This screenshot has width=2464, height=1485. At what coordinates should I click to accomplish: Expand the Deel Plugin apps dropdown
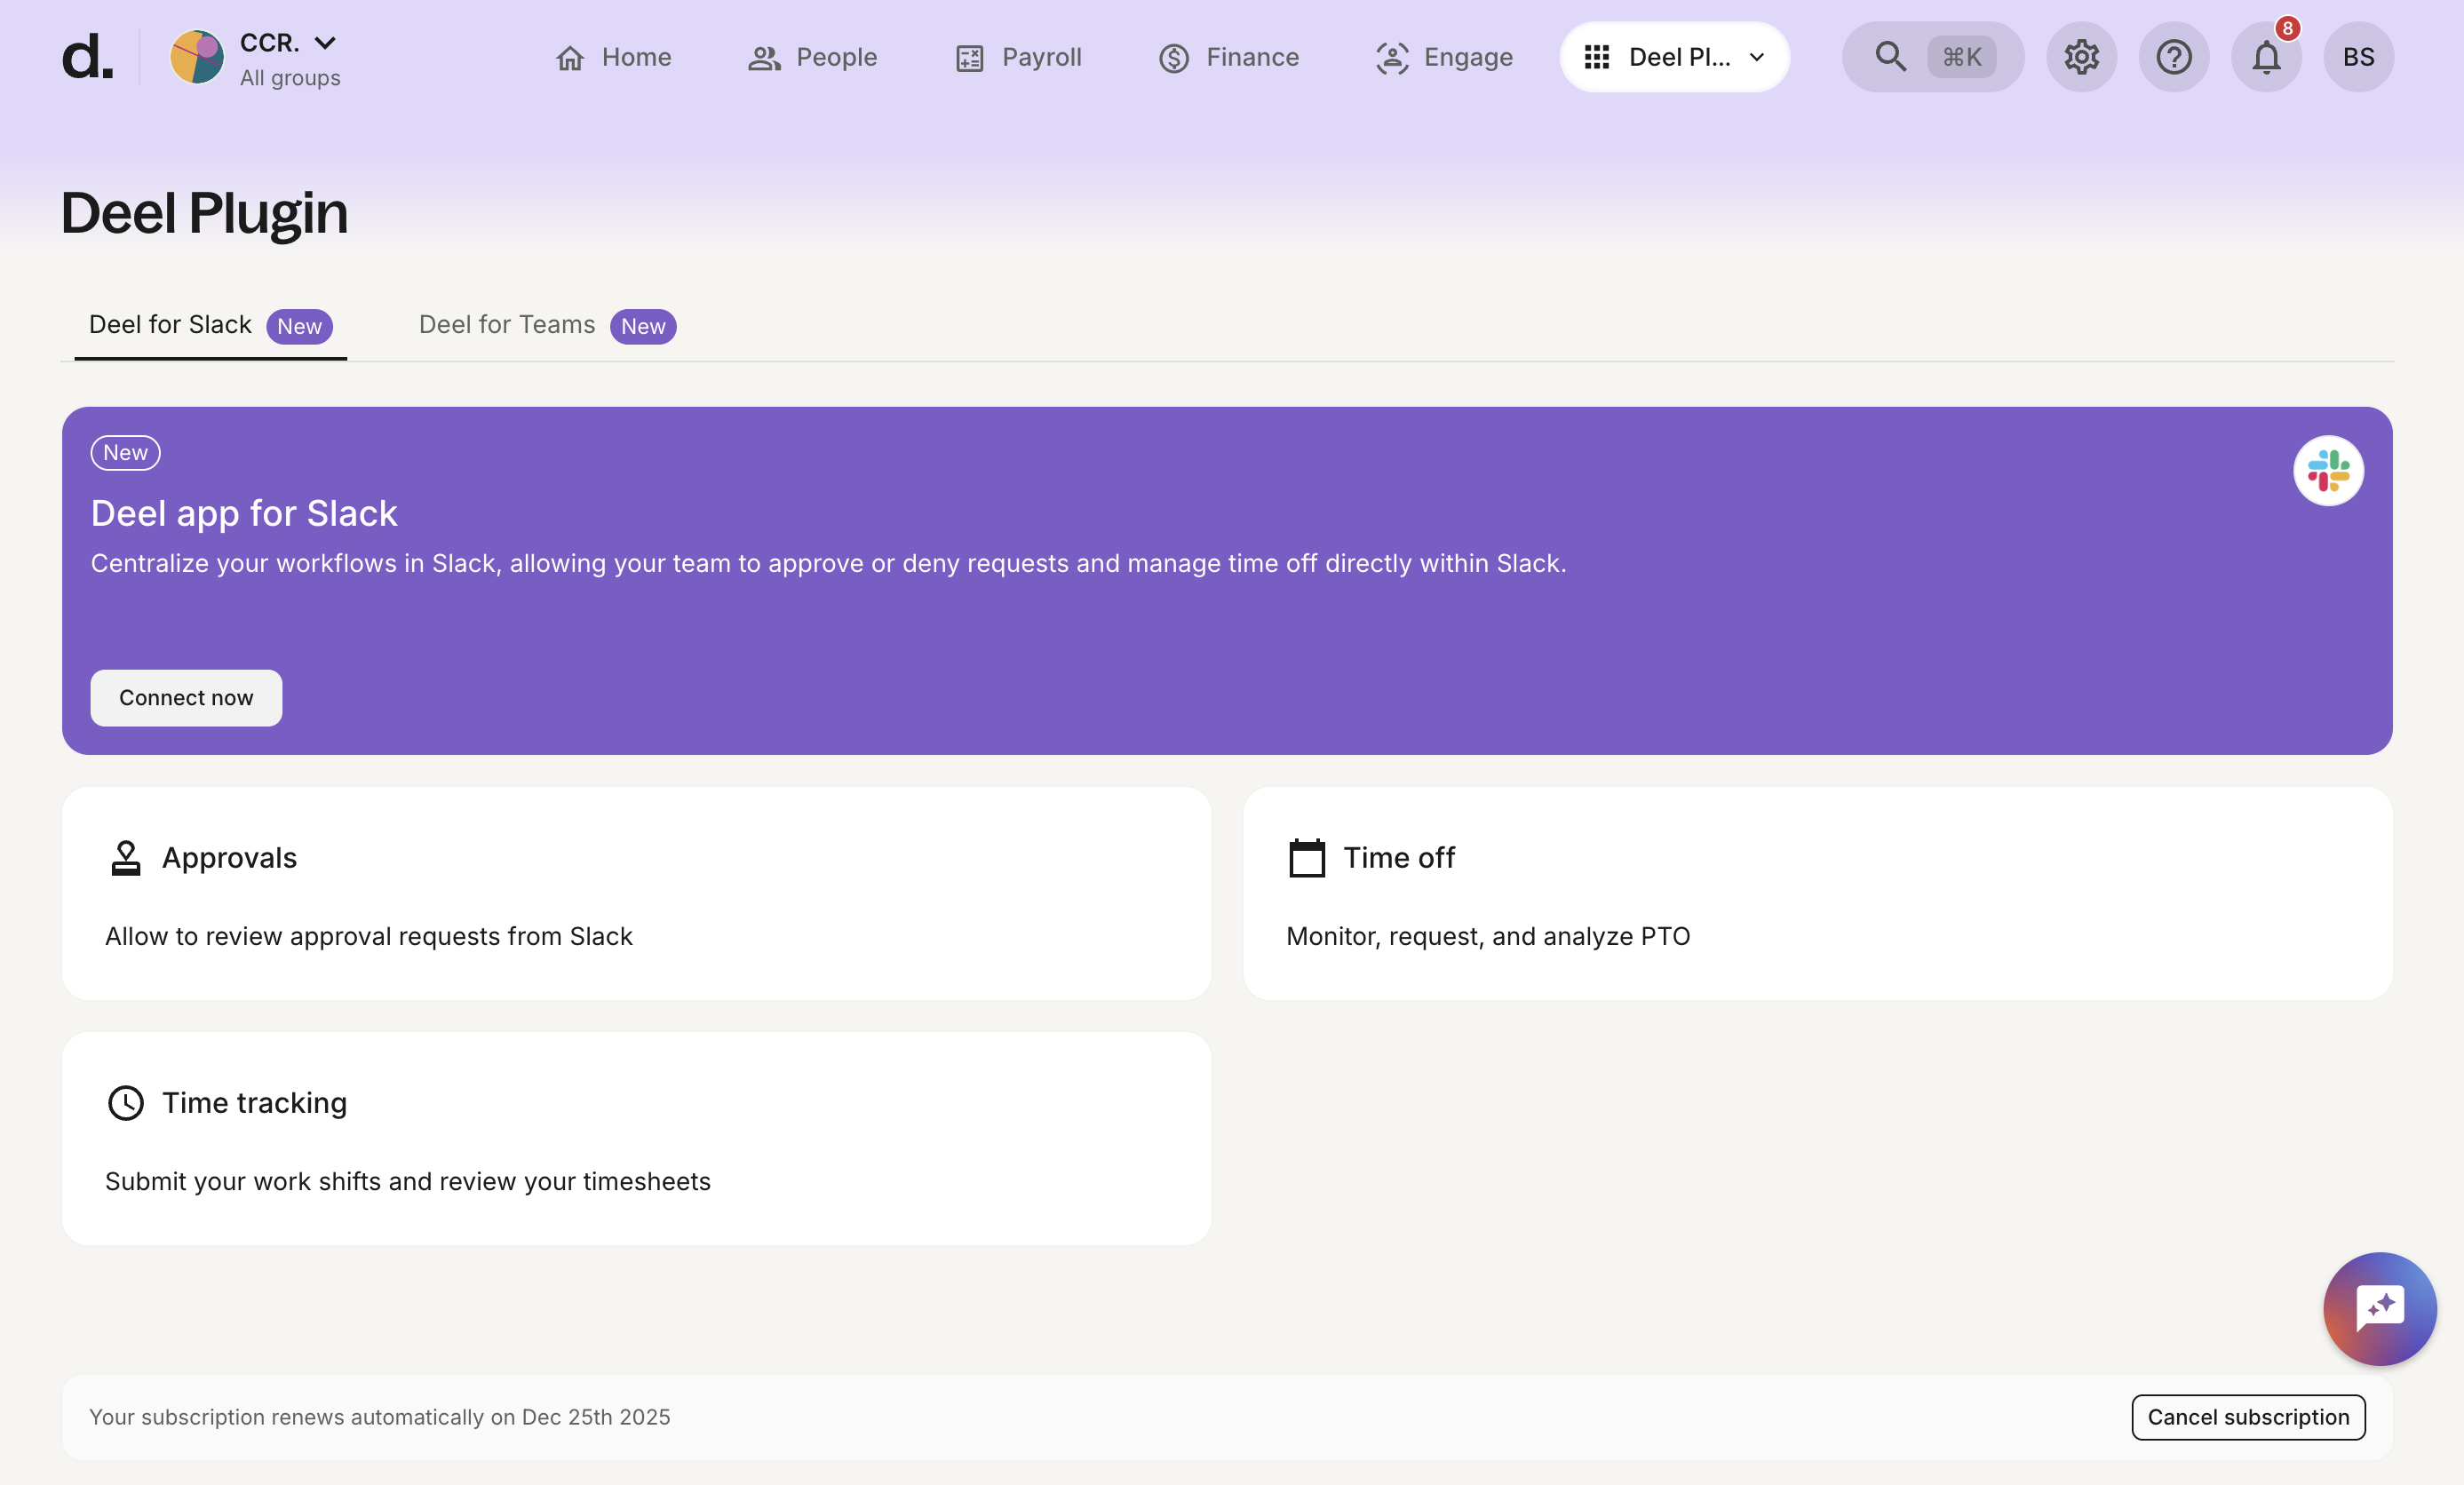tap(1674, 57)
